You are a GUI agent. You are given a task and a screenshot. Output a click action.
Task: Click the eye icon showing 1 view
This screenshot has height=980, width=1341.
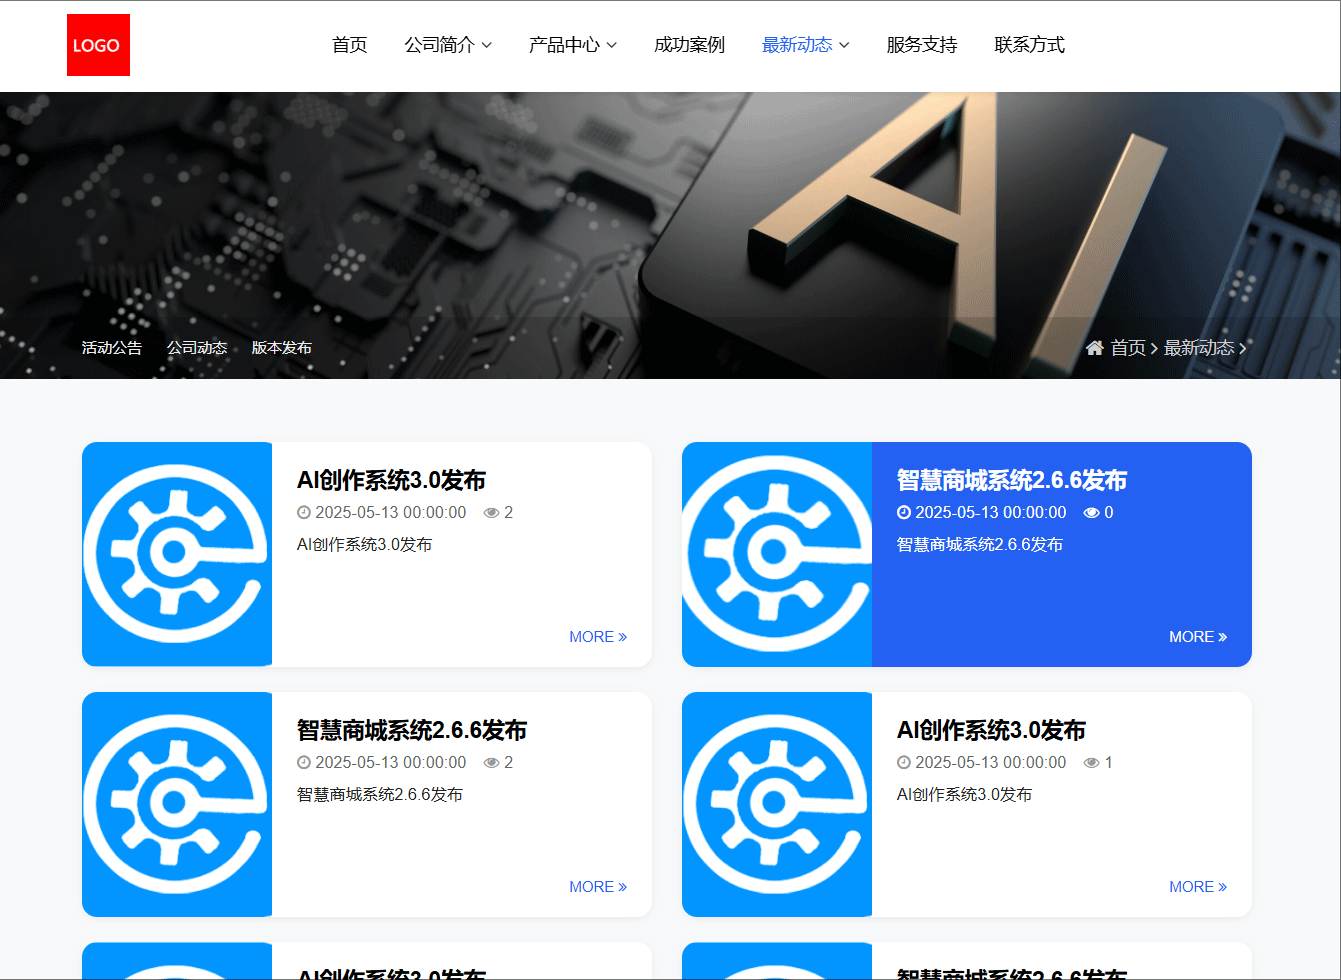[x=1091, y=763]
